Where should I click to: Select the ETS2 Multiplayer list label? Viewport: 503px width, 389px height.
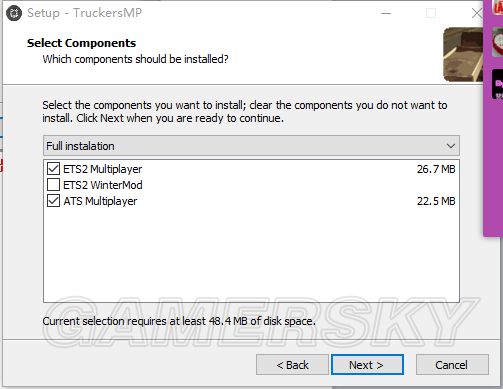103,169
